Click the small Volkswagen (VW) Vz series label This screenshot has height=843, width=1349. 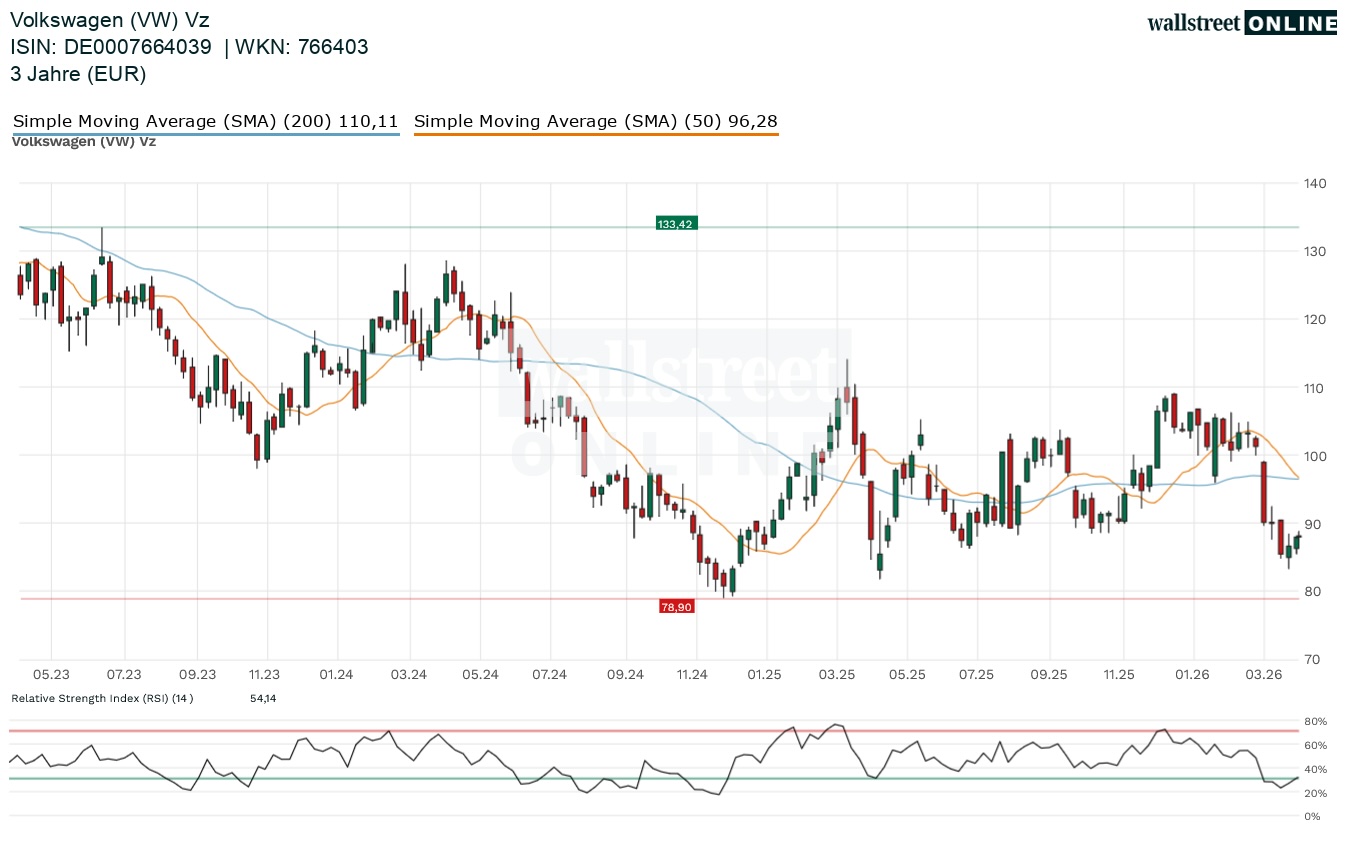click(84, 142)
